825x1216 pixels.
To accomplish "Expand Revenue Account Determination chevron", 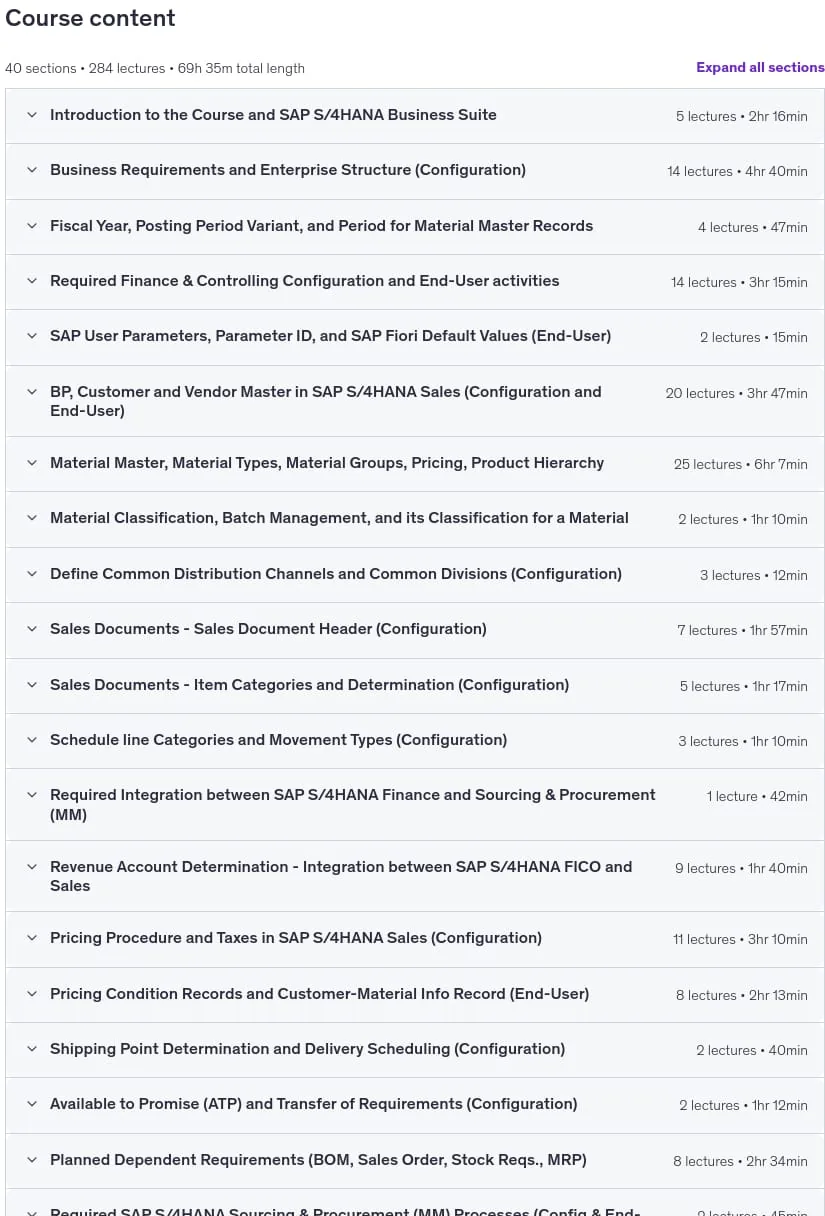I will coord(32,867).
